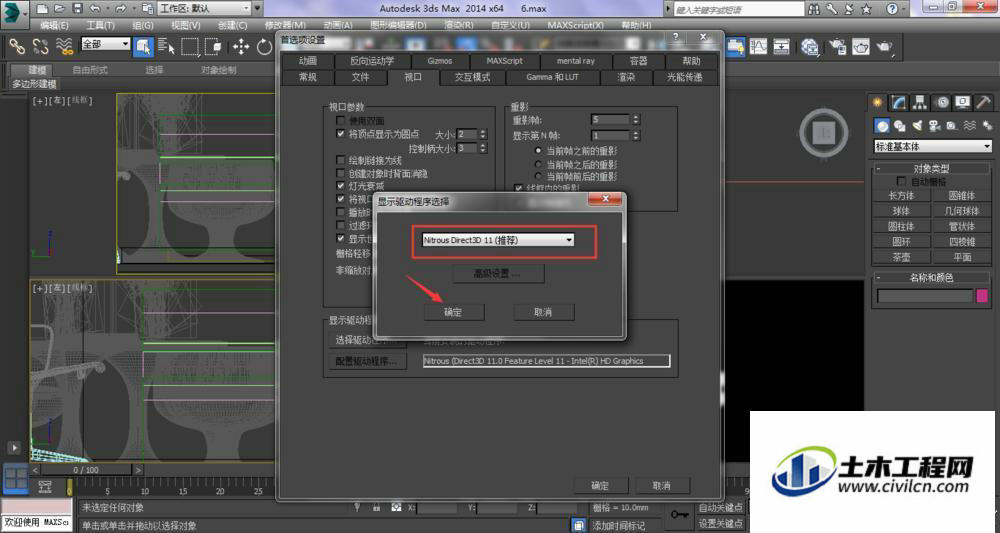The height and width of the screenshot is (533, 1000).
Task: Toggle the selection lock padlock icon
Action: coord(377,507)
